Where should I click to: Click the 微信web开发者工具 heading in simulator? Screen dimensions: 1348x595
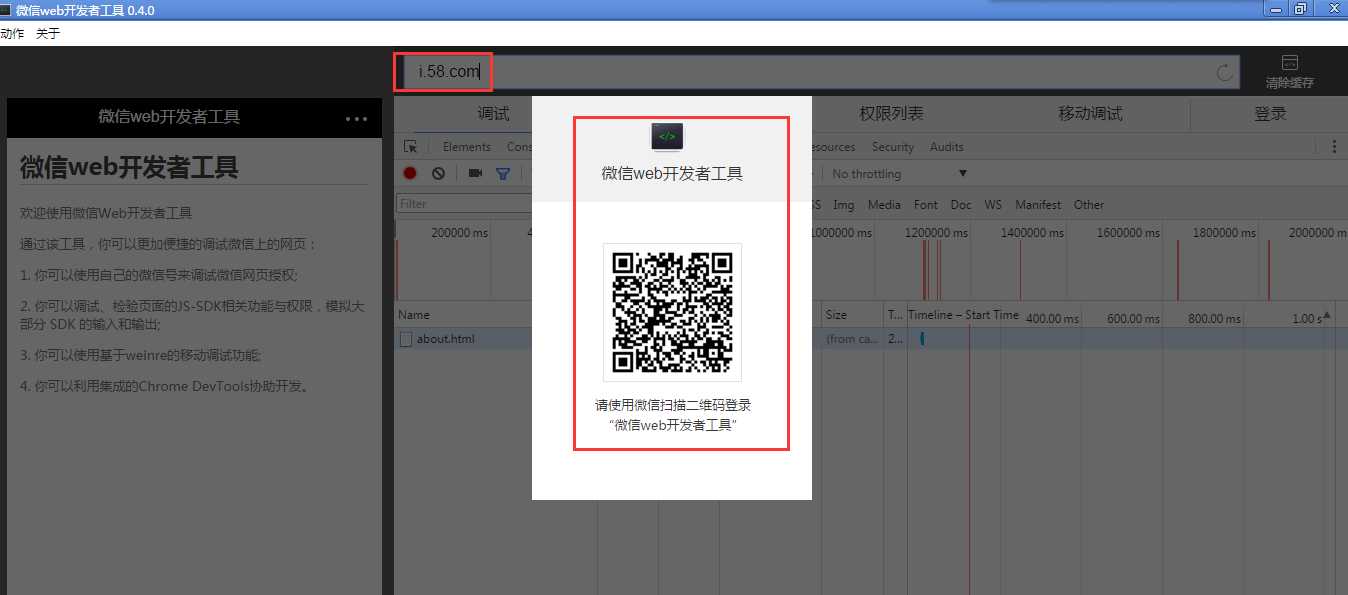pos(129,167)
